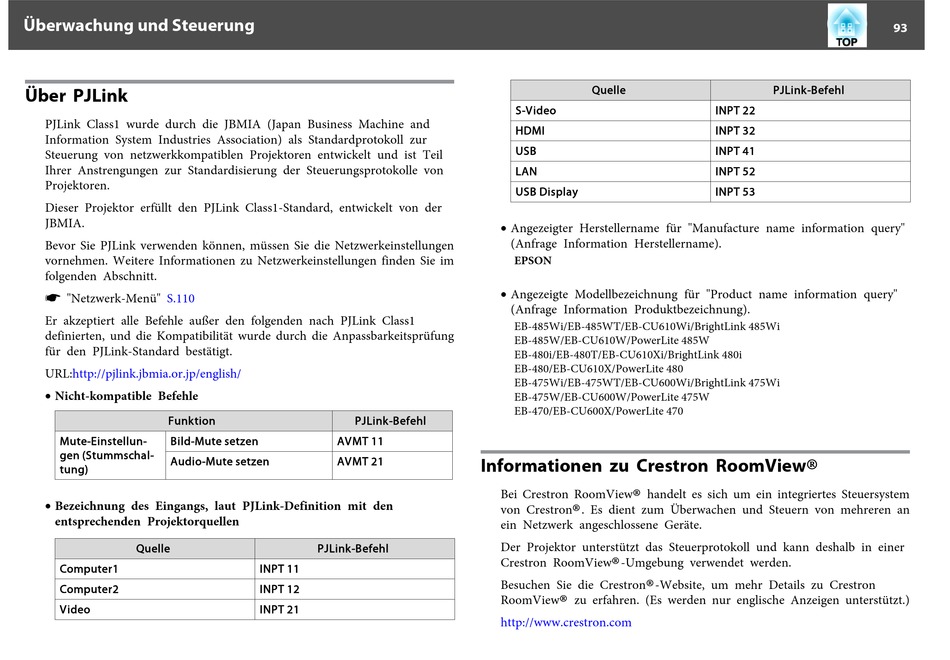Select the INPT 41 command cell
The image size is (950, 660).
(x=810, y=151)
